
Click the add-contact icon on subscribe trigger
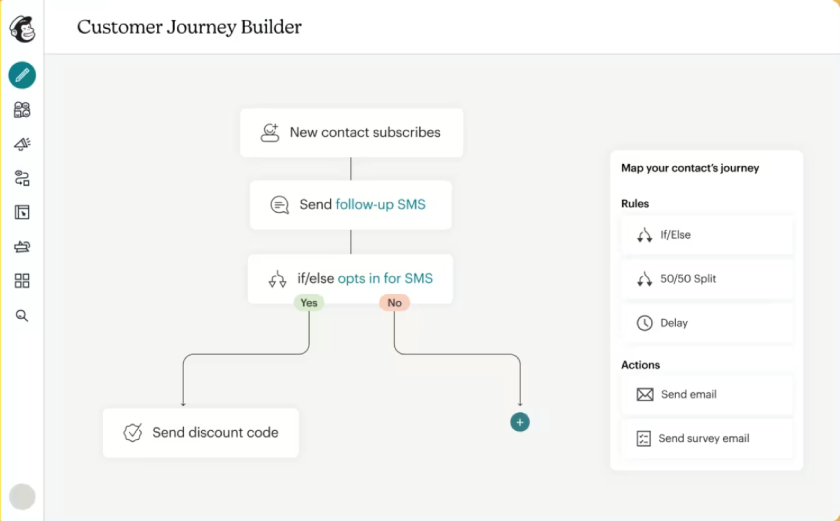click(x=270, y=132)
